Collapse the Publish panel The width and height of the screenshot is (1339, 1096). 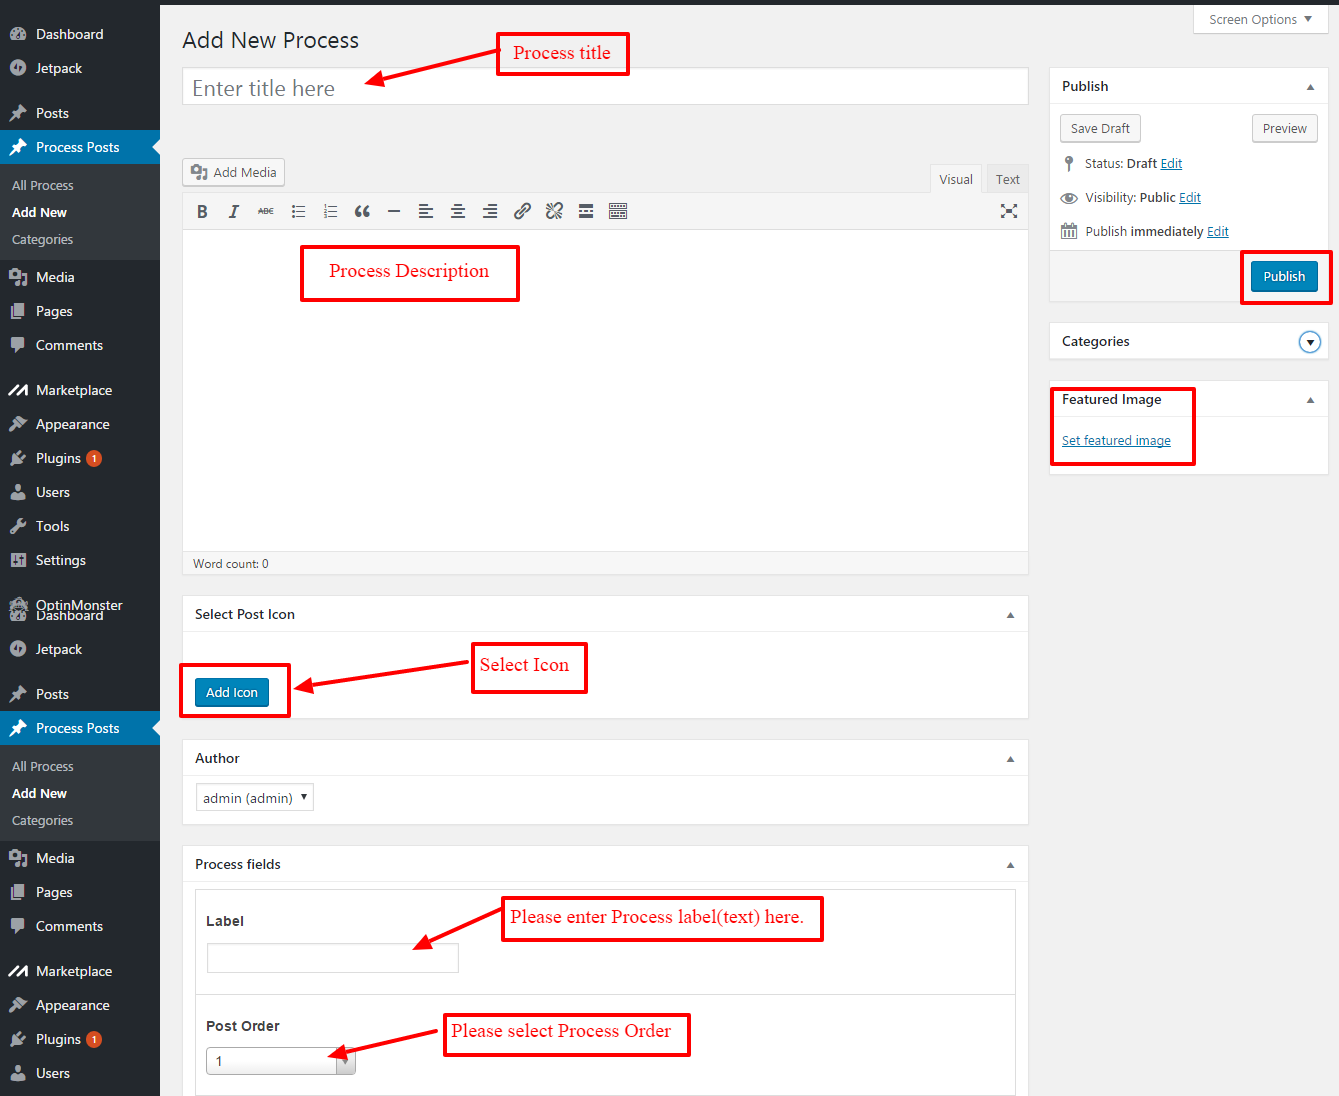click(x=1310, y=87)
